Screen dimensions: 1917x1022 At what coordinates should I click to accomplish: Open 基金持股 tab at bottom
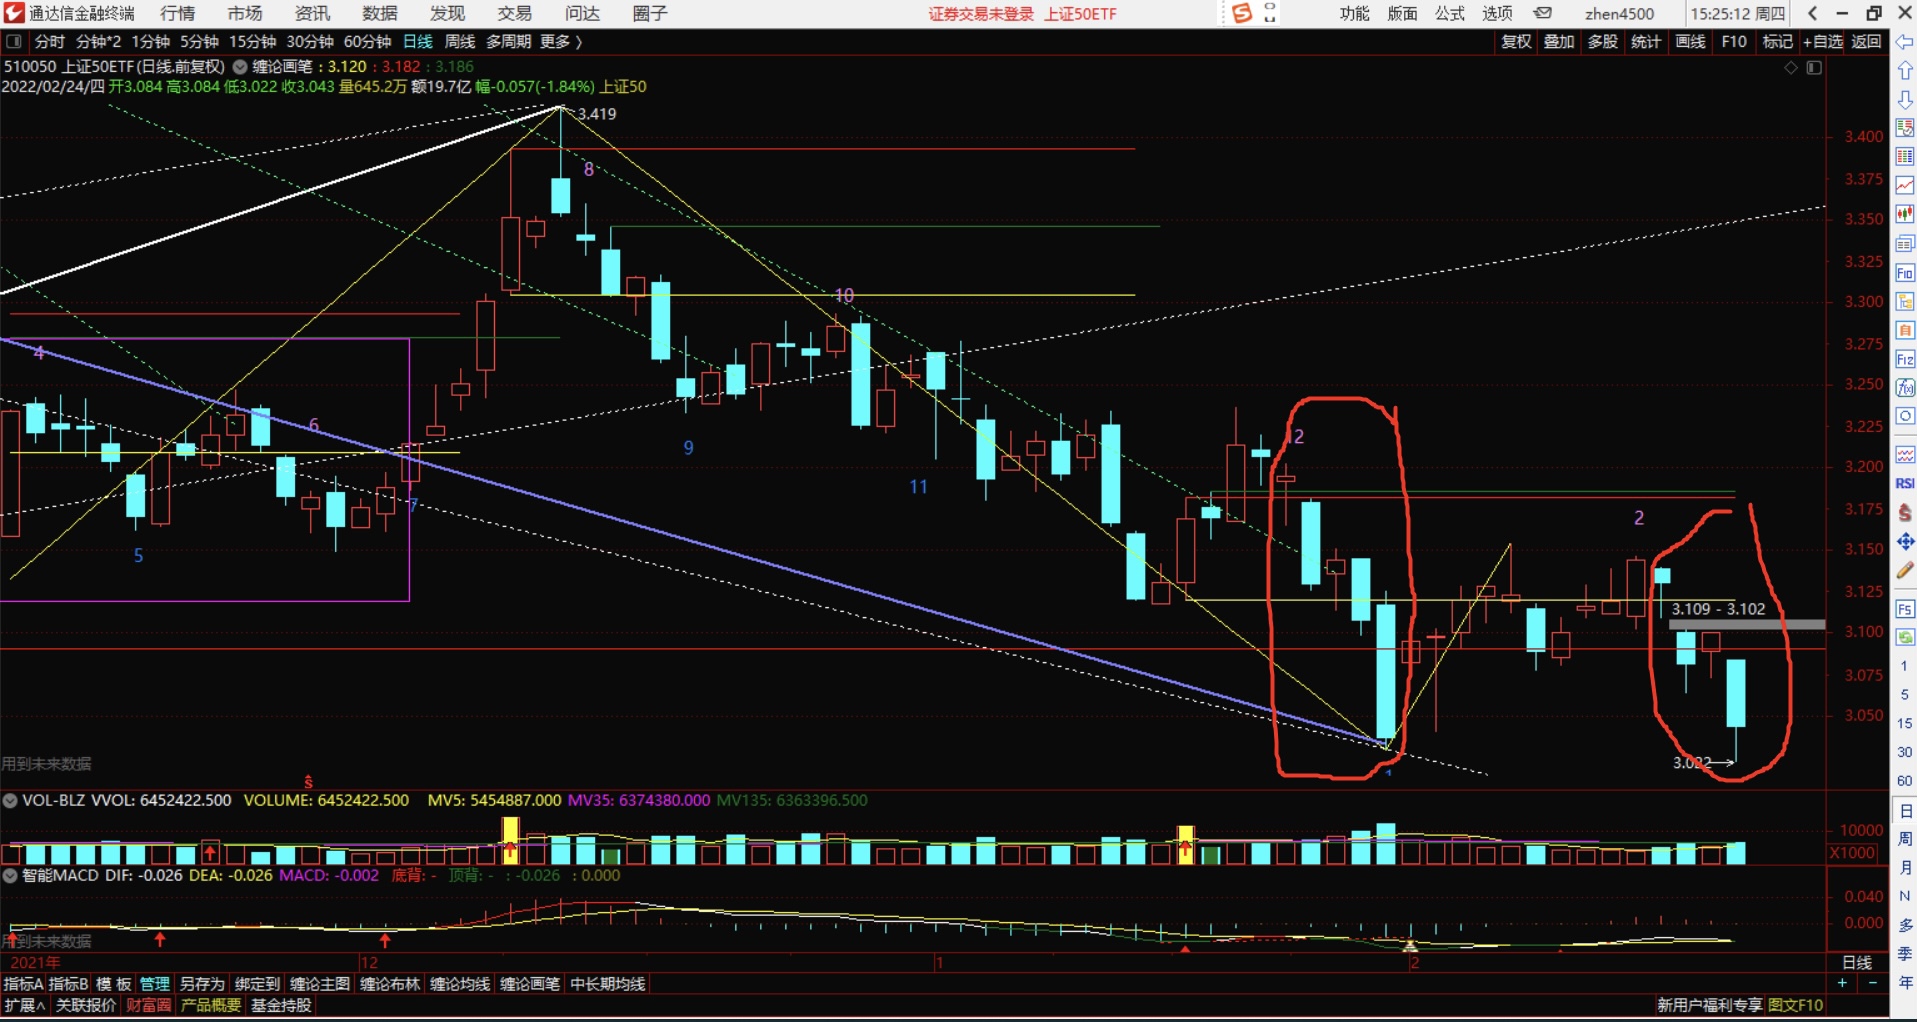281,1005
